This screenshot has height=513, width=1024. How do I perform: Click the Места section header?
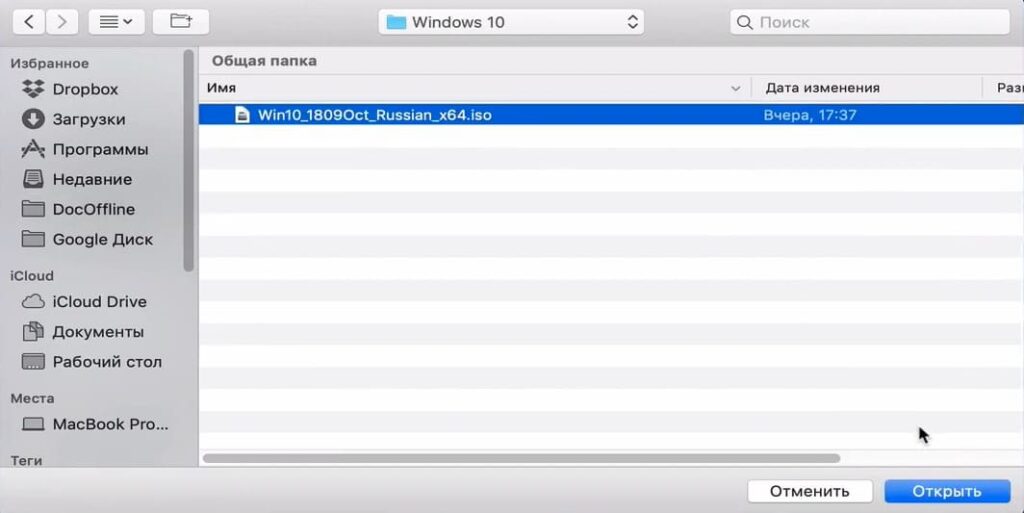coord(32,398)
